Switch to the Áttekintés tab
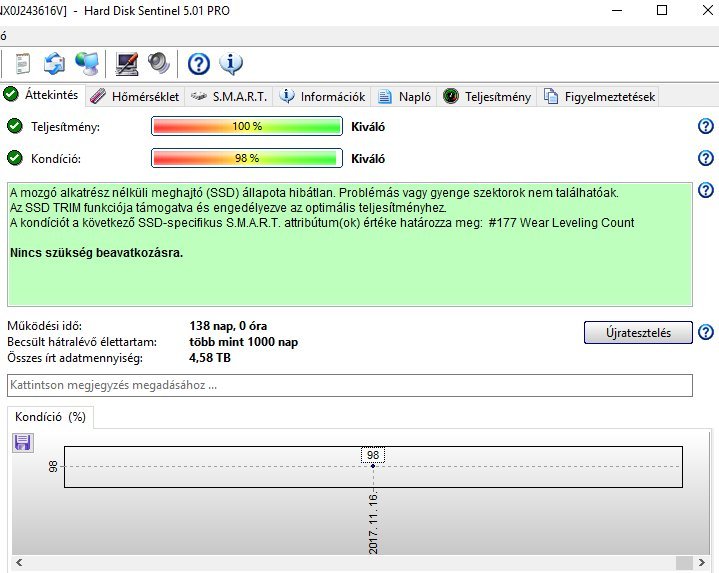 [x=42, y=95]
